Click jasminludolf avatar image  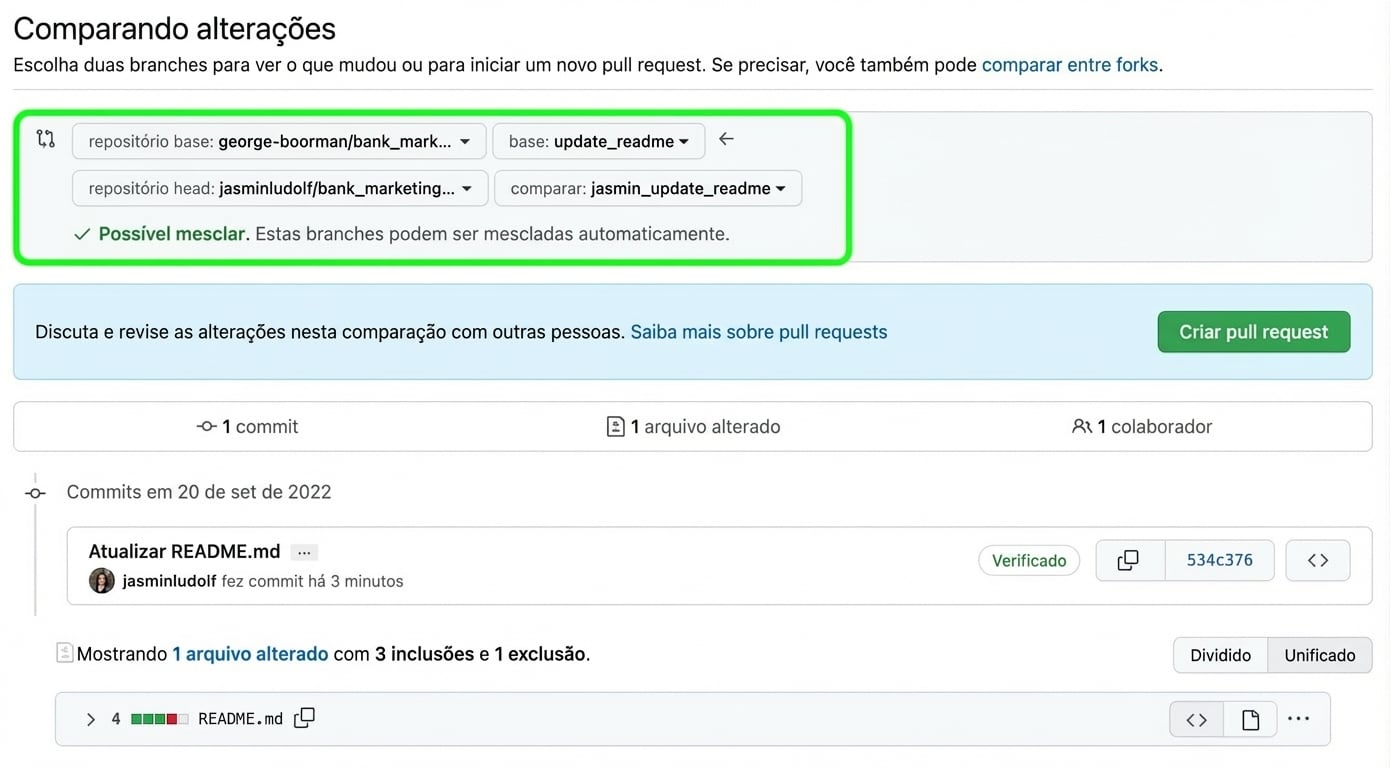[102, 581]
